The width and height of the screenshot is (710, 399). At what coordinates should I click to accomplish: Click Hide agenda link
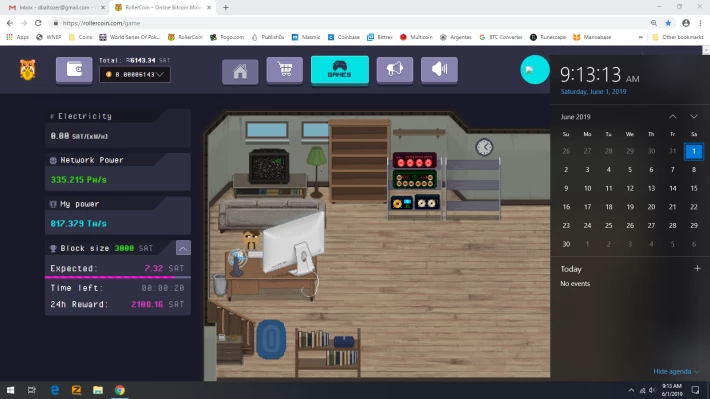click(676, 371)
